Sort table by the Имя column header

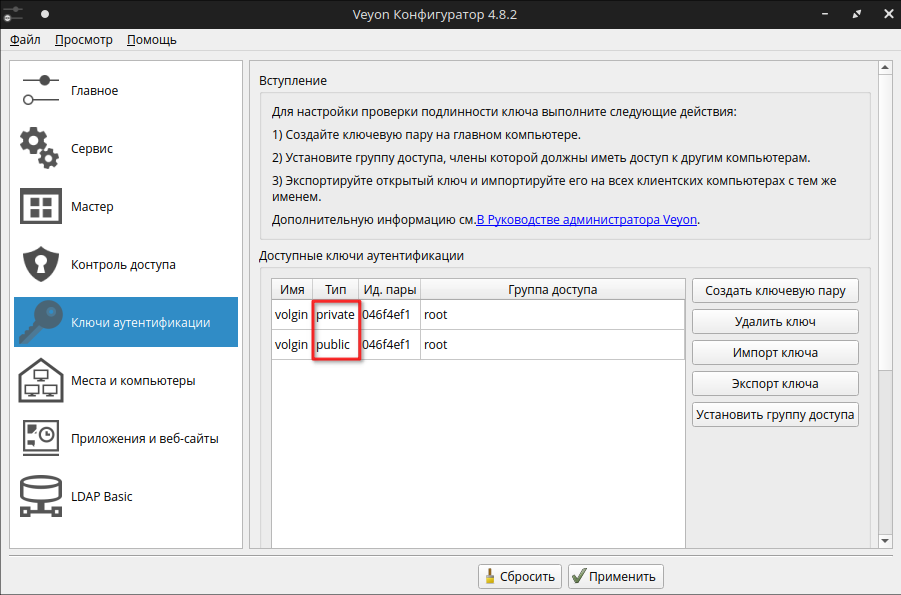coord(292,290)
